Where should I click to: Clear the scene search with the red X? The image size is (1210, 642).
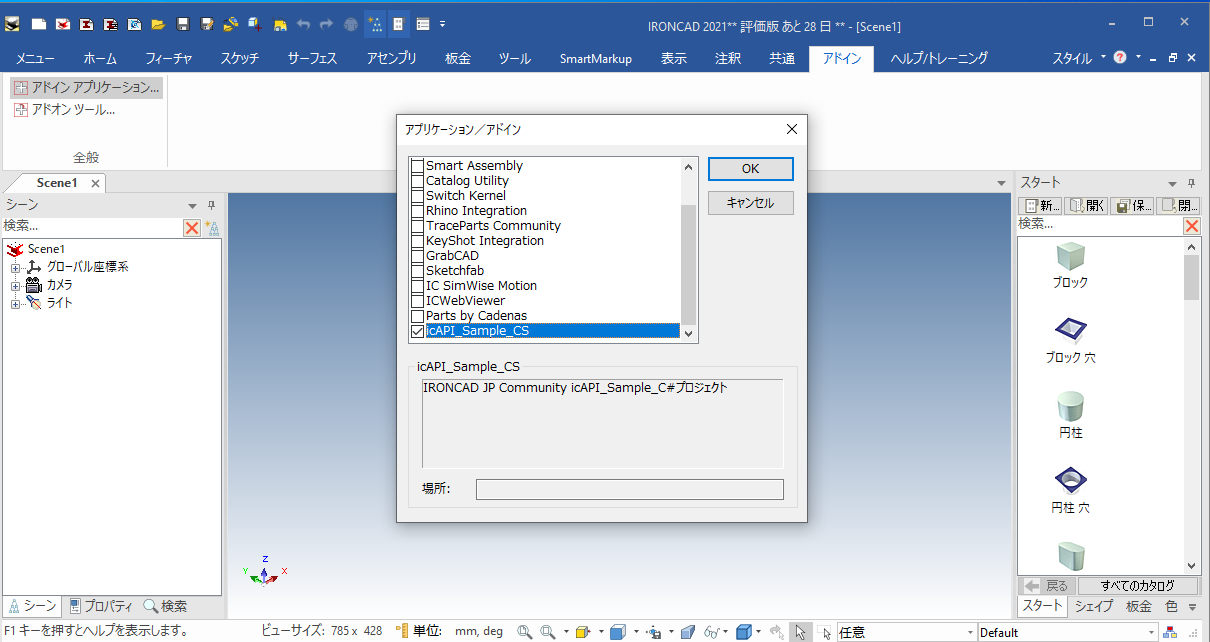(x=192, y=228)
